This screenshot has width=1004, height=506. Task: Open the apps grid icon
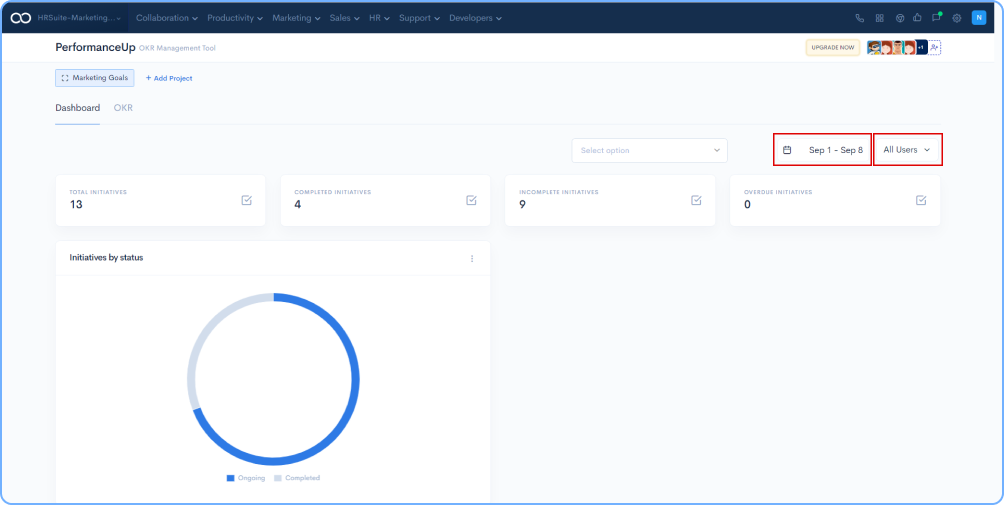(x=879, y=18)
